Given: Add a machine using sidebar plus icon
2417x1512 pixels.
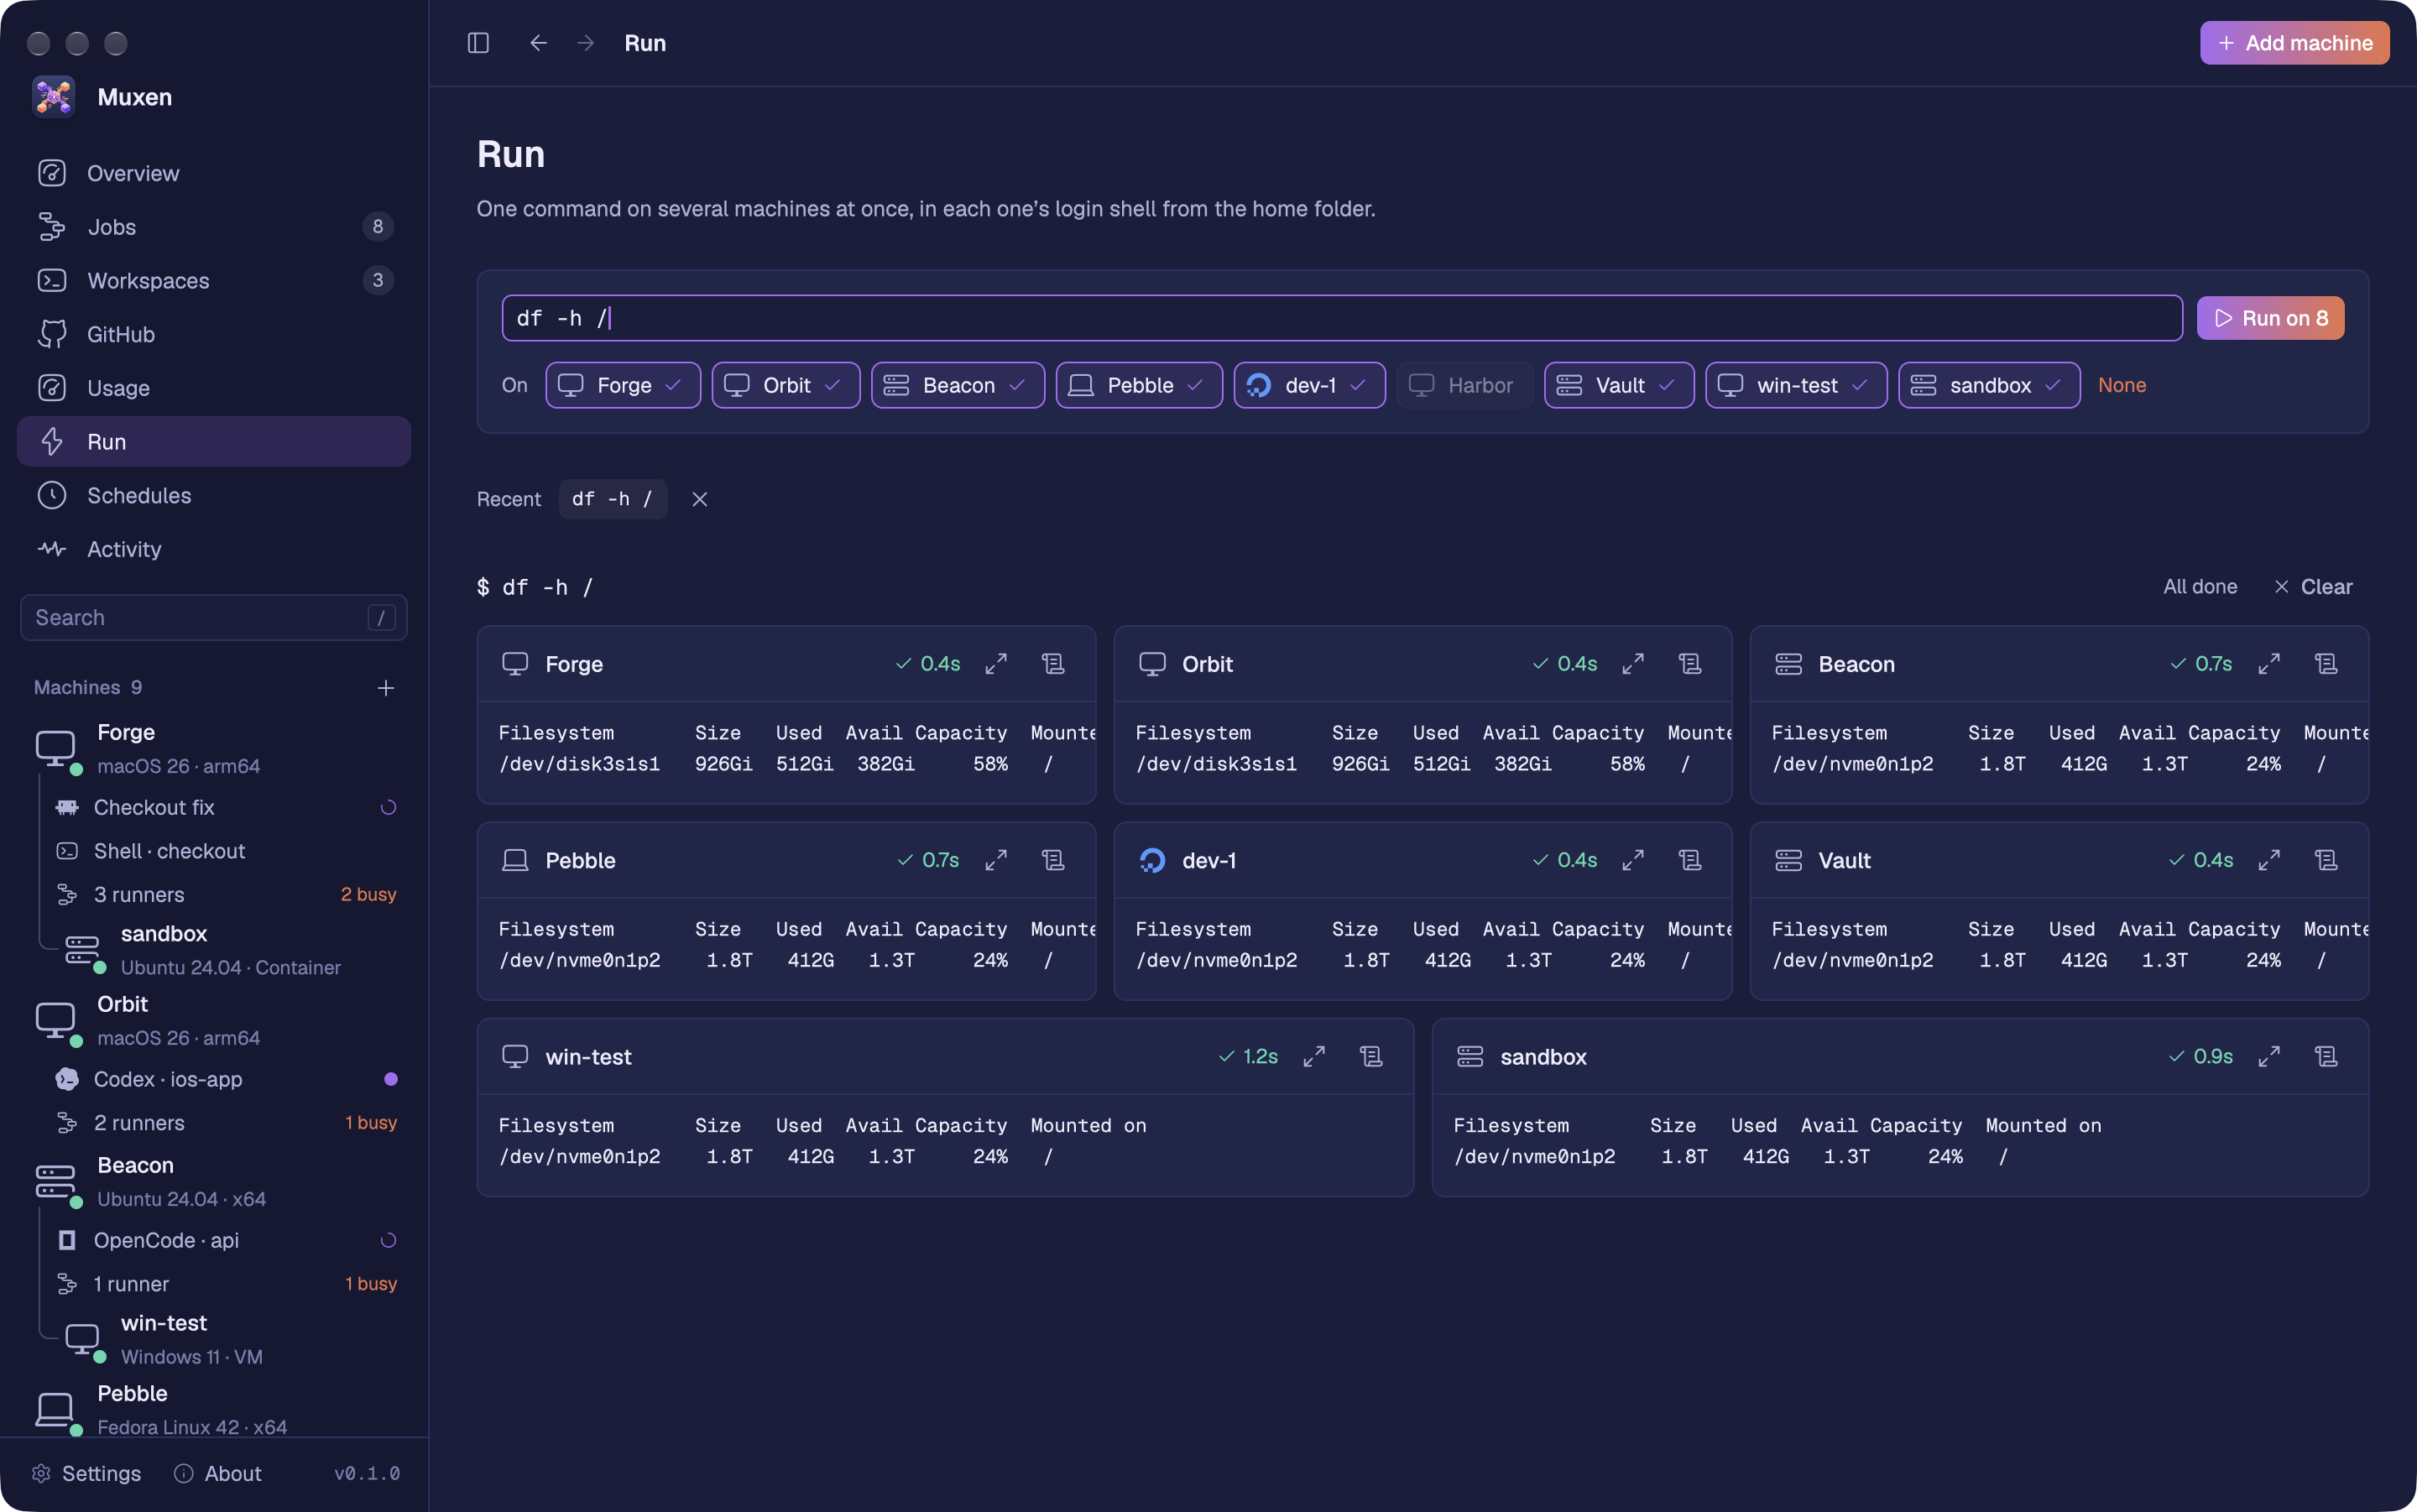Looking at the screenshot, I should [x=386, y=688].
